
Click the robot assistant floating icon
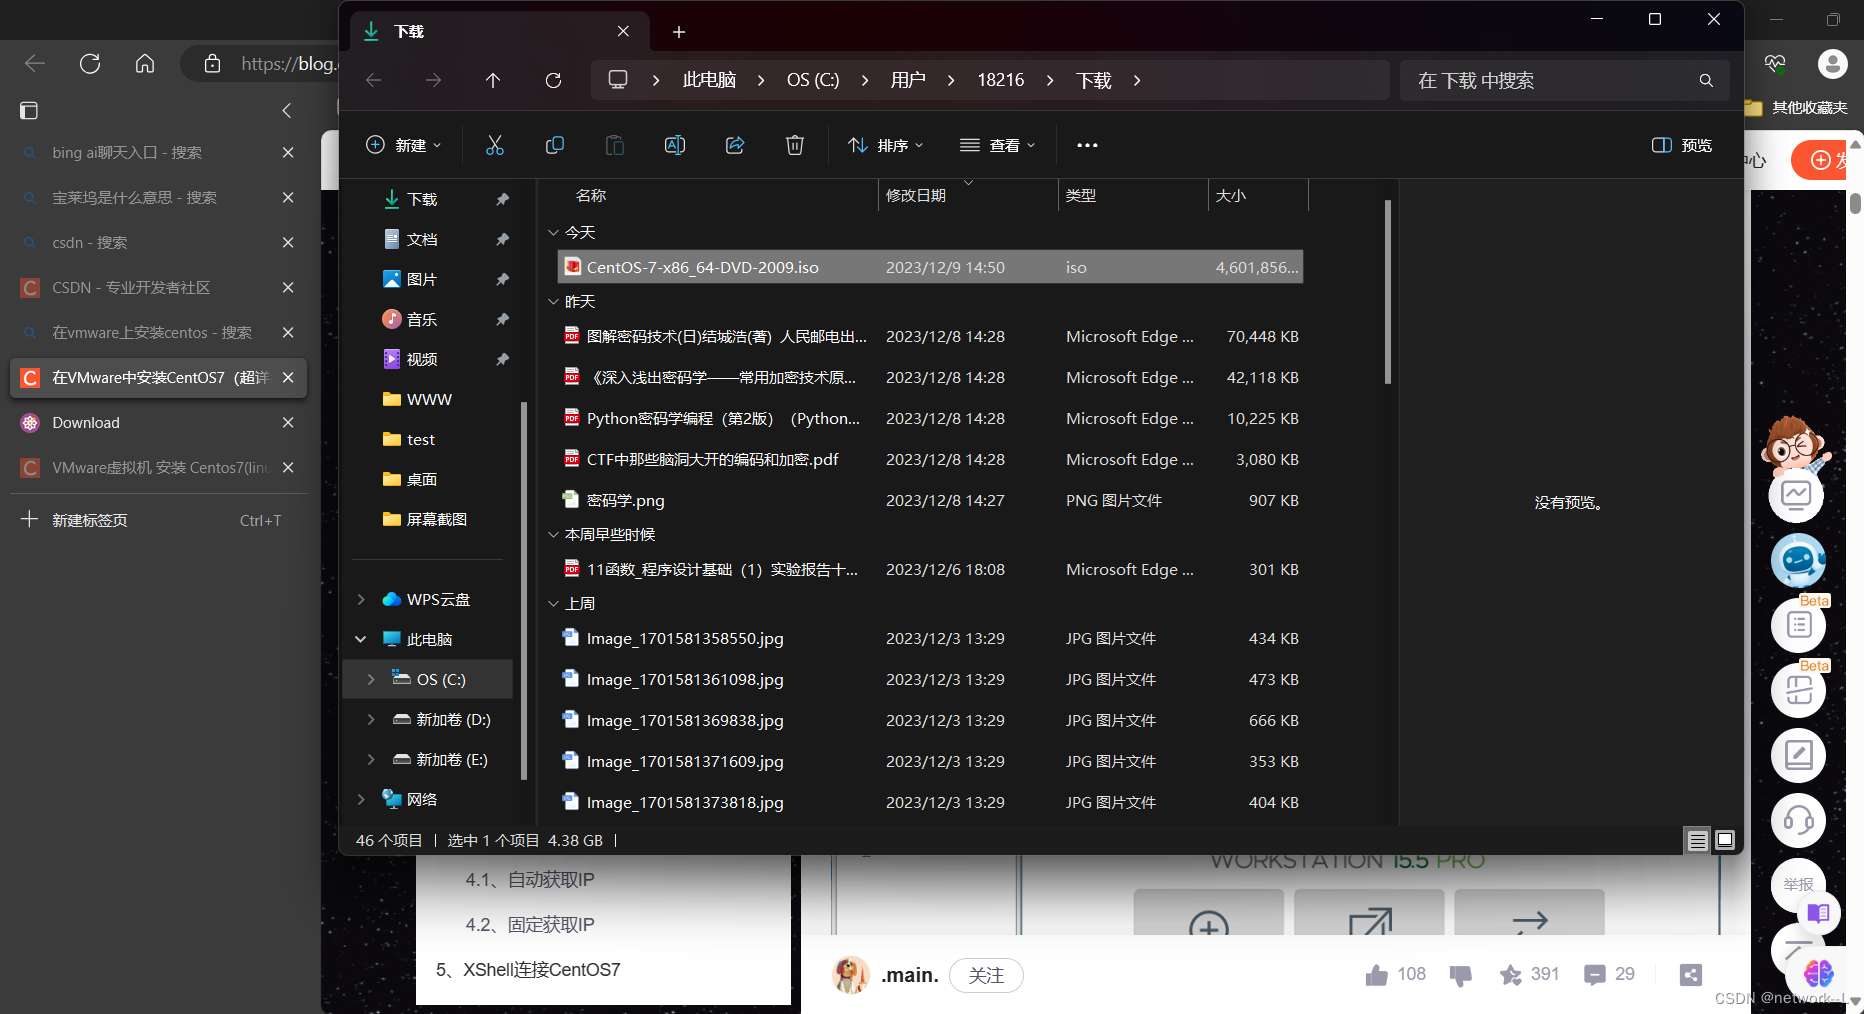tap(1798, 561)
